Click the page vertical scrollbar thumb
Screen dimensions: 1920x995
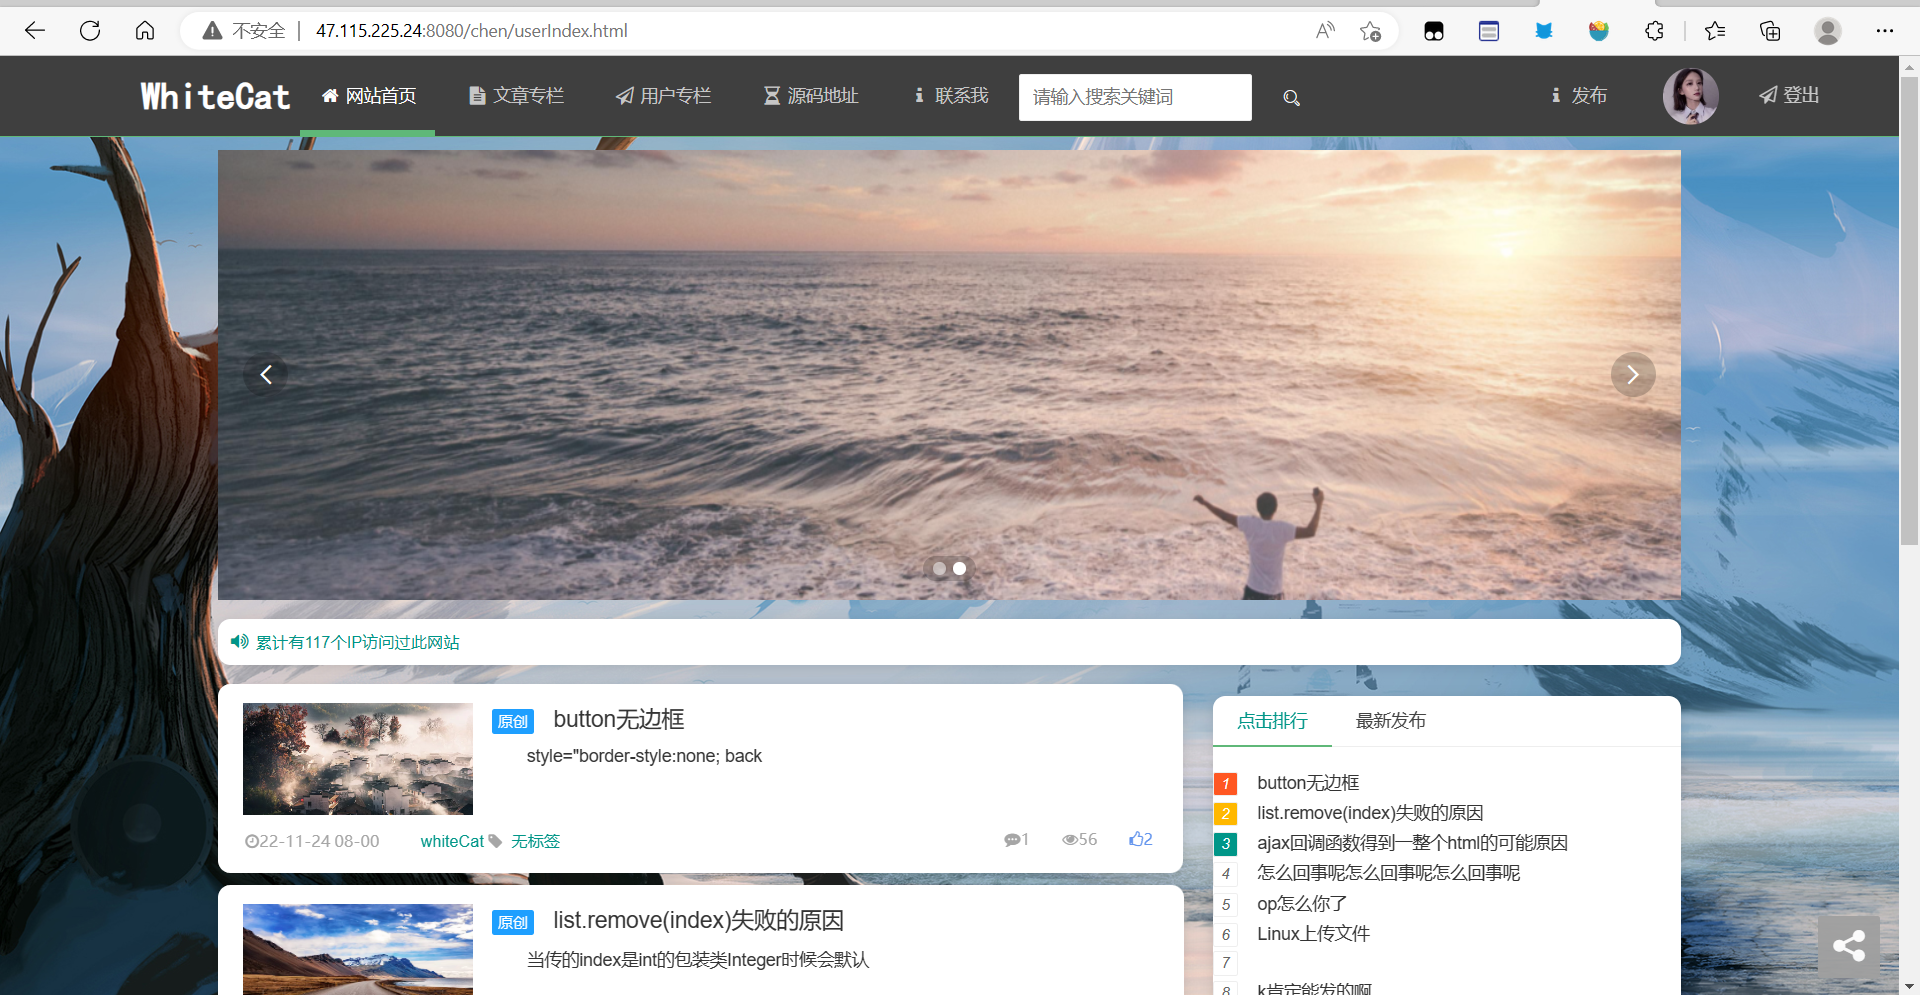pyautogui.click(x=1909, y=310)
